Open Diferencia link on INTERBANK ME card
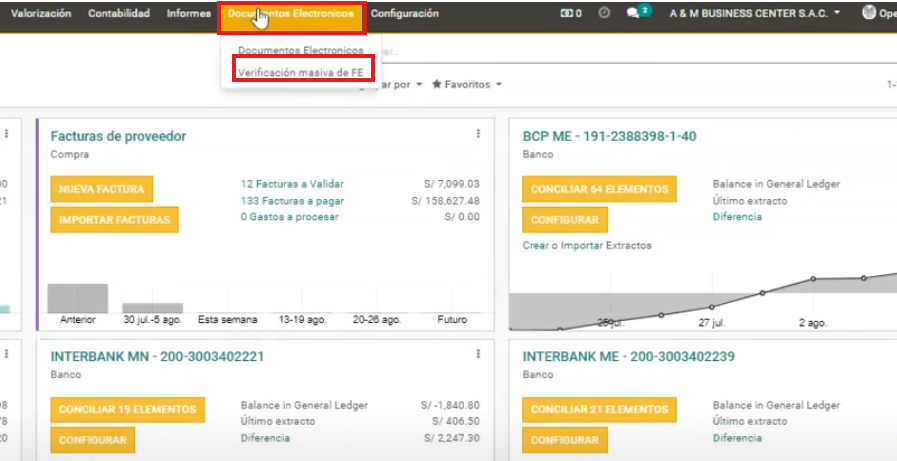The width and height of the screenshot is (897, 461). click(737, 438)
